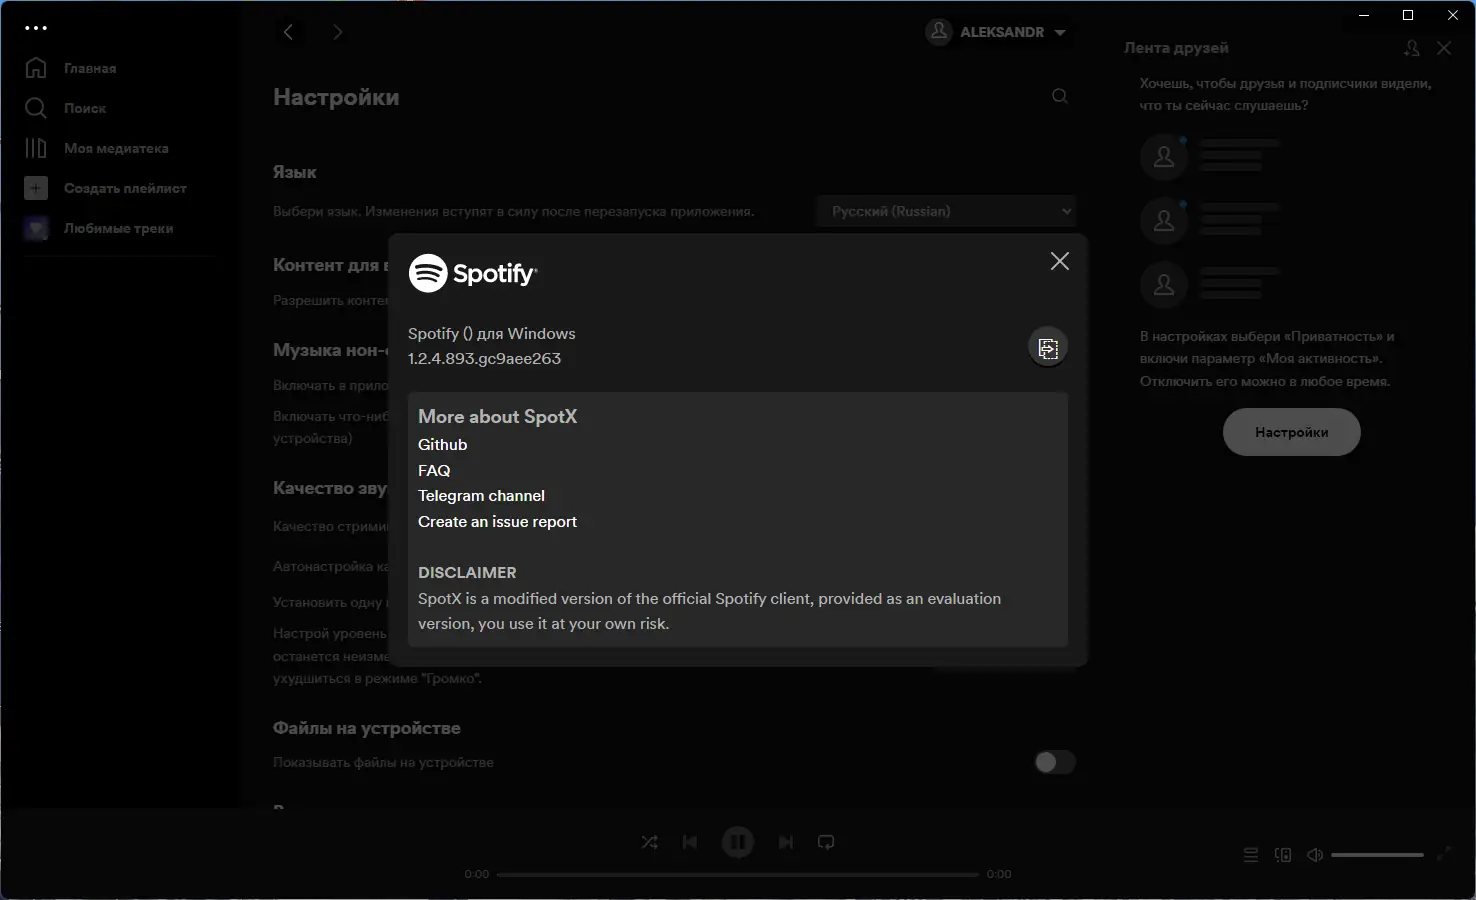Click Создать плейлист plus icon
Screen dimensions: 1476x900
pyautogui.click(x=36, y=188)
